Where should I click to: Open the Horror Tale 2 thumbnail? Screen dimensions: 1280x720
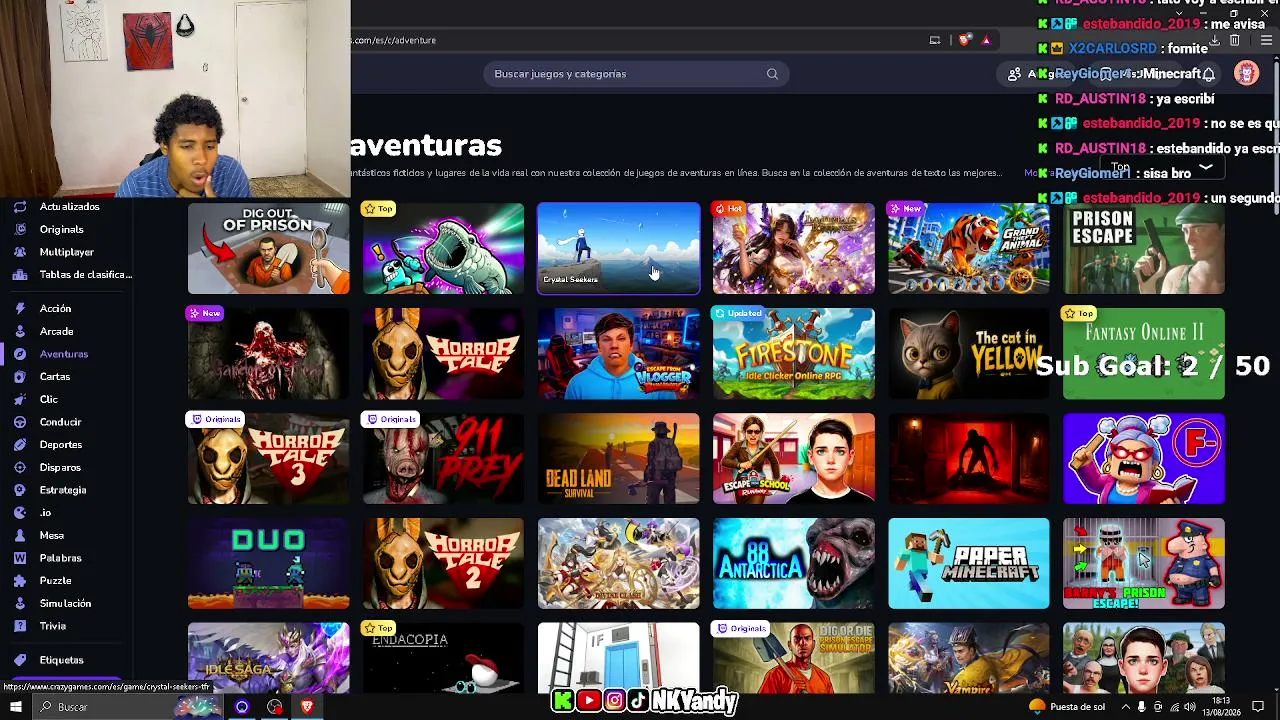pyautogui.click(x=444, y=564)
